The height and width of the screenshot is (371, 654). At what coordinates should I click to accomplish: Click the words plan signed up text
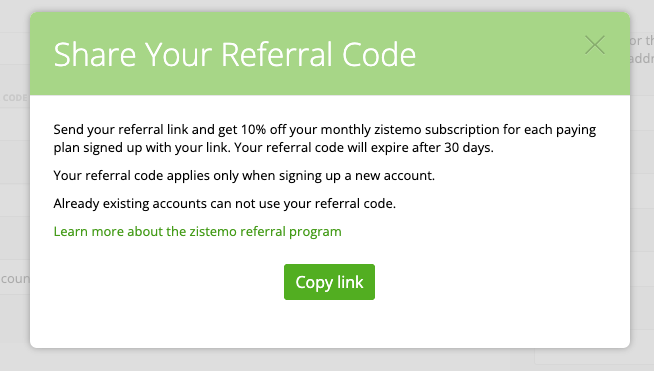(98, 148)
